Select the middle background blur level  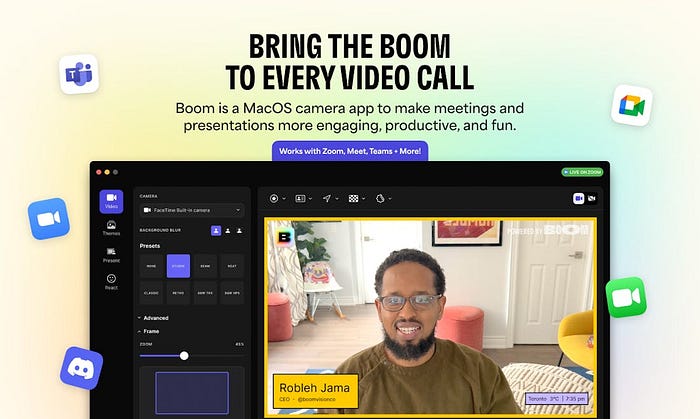pos(228,231)
